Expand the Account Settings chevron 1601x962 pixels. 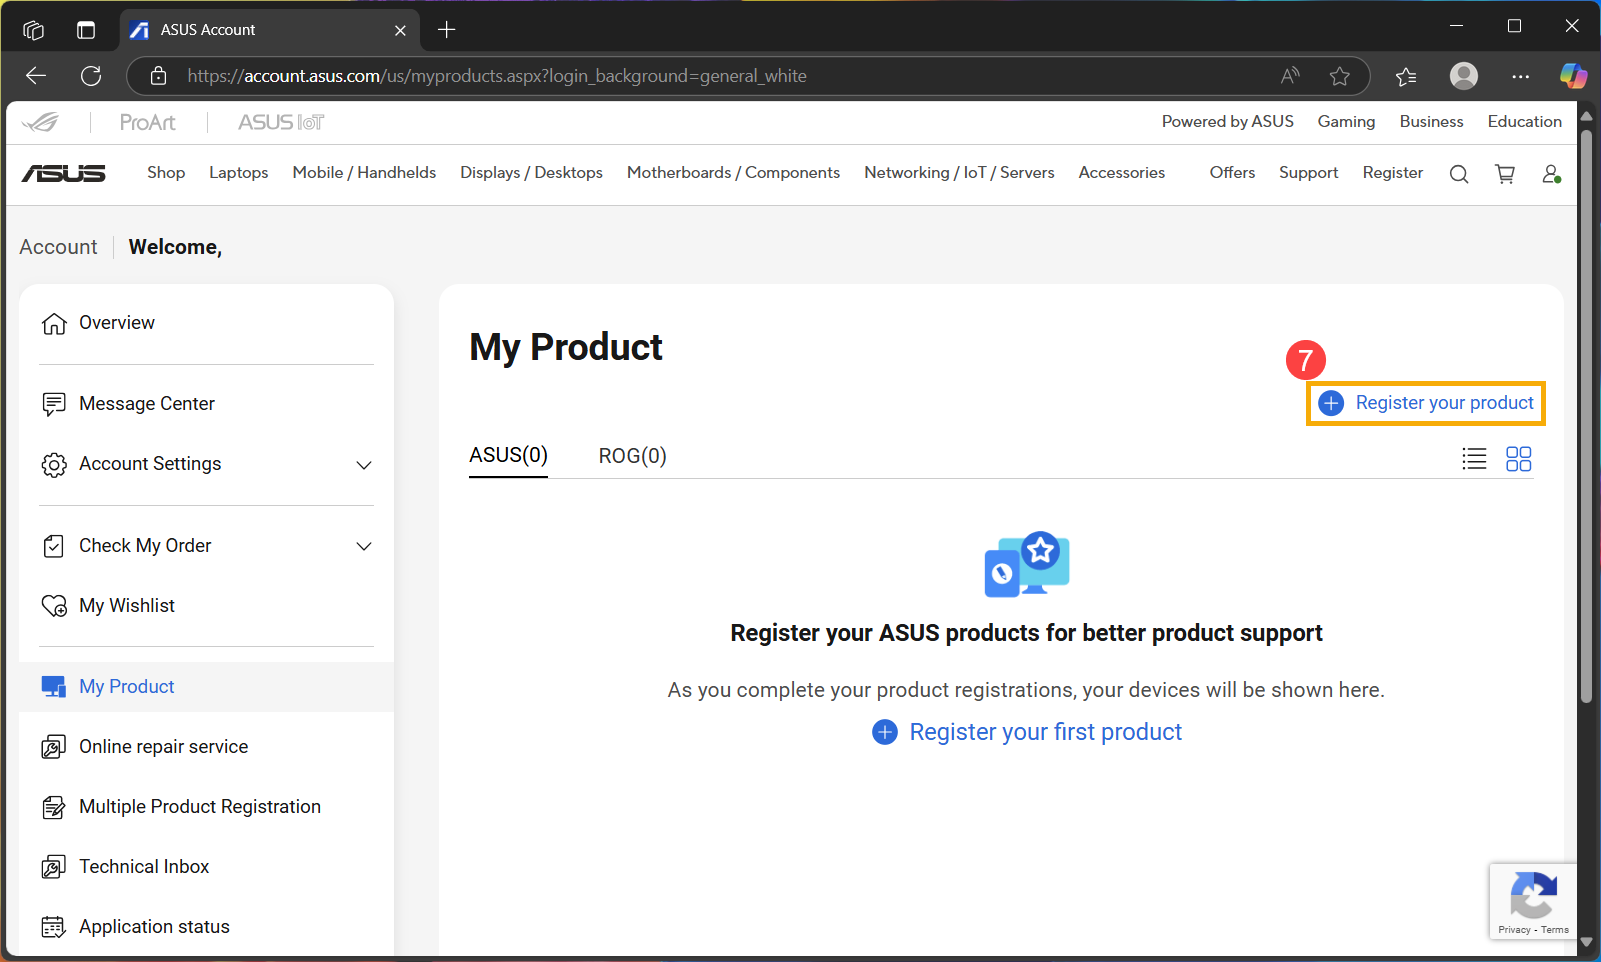pos(364,465)
